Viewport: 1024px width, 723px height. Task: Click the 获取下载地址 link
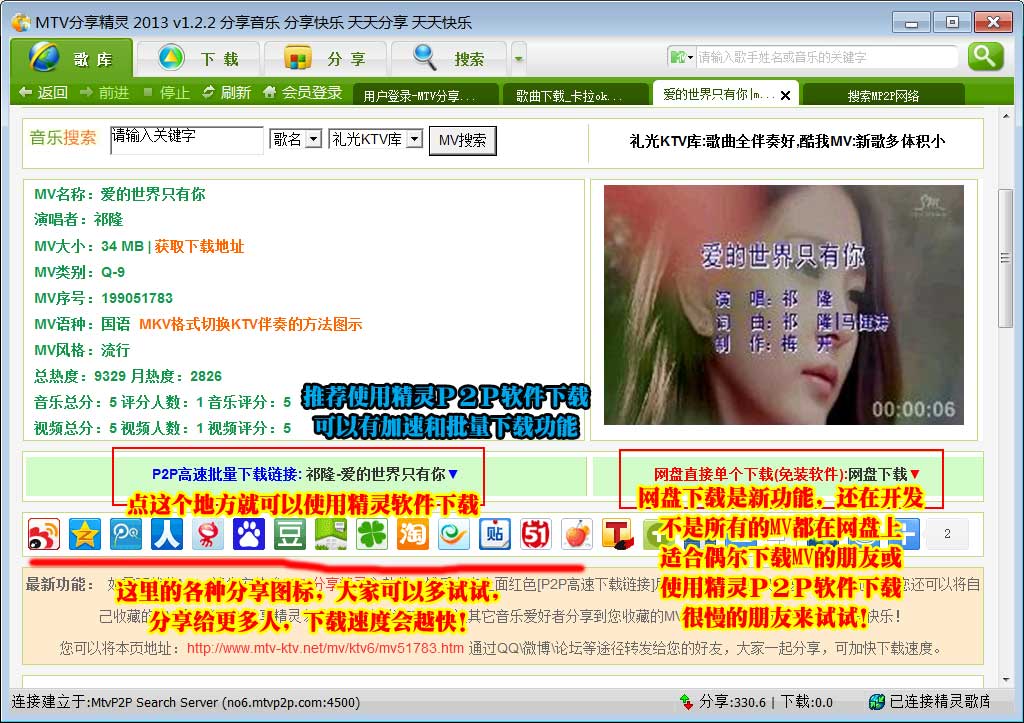tap(199, 246)
